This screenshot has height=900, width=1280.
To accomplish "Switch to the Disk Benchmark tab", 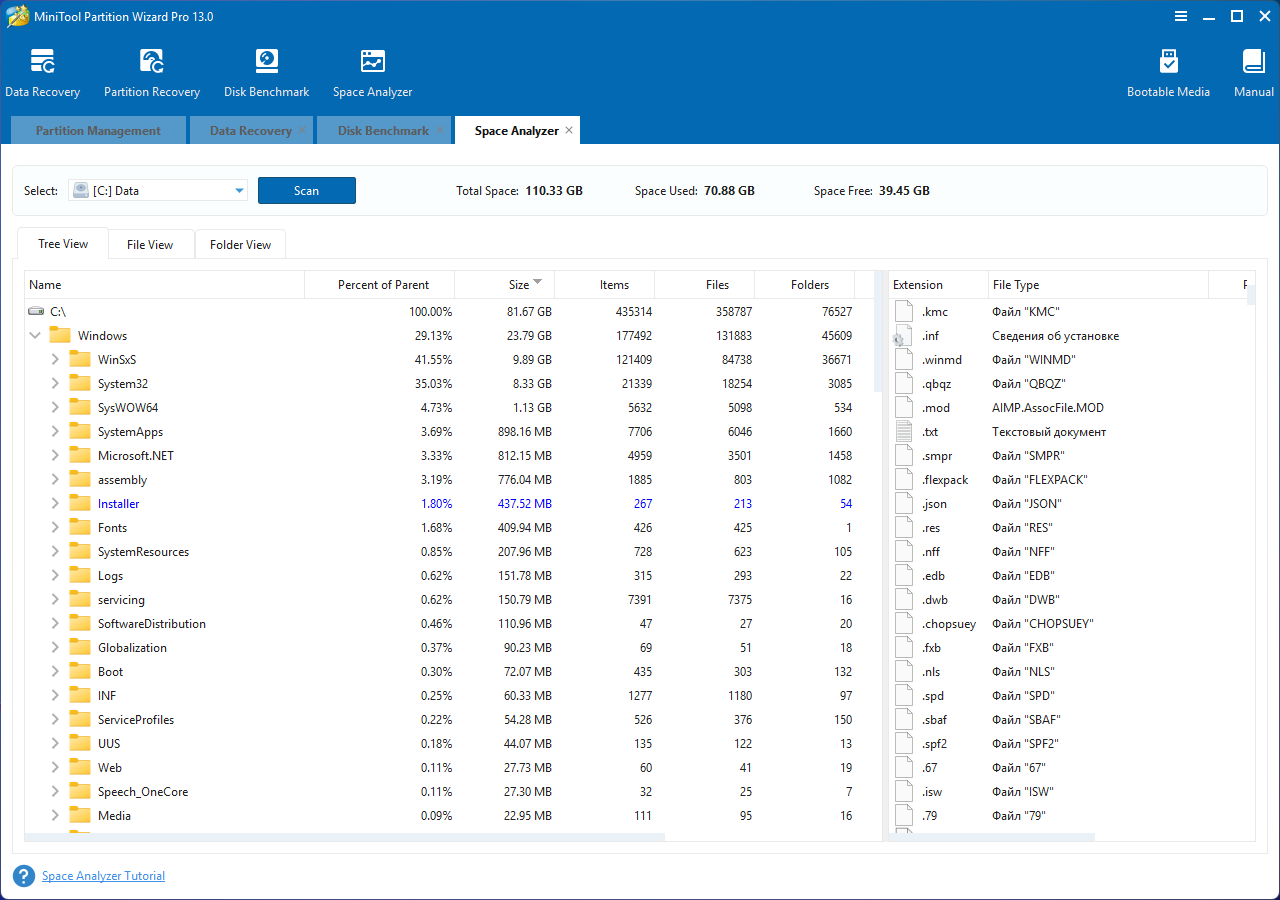I will pyautogui.click(x=383, y=131).
